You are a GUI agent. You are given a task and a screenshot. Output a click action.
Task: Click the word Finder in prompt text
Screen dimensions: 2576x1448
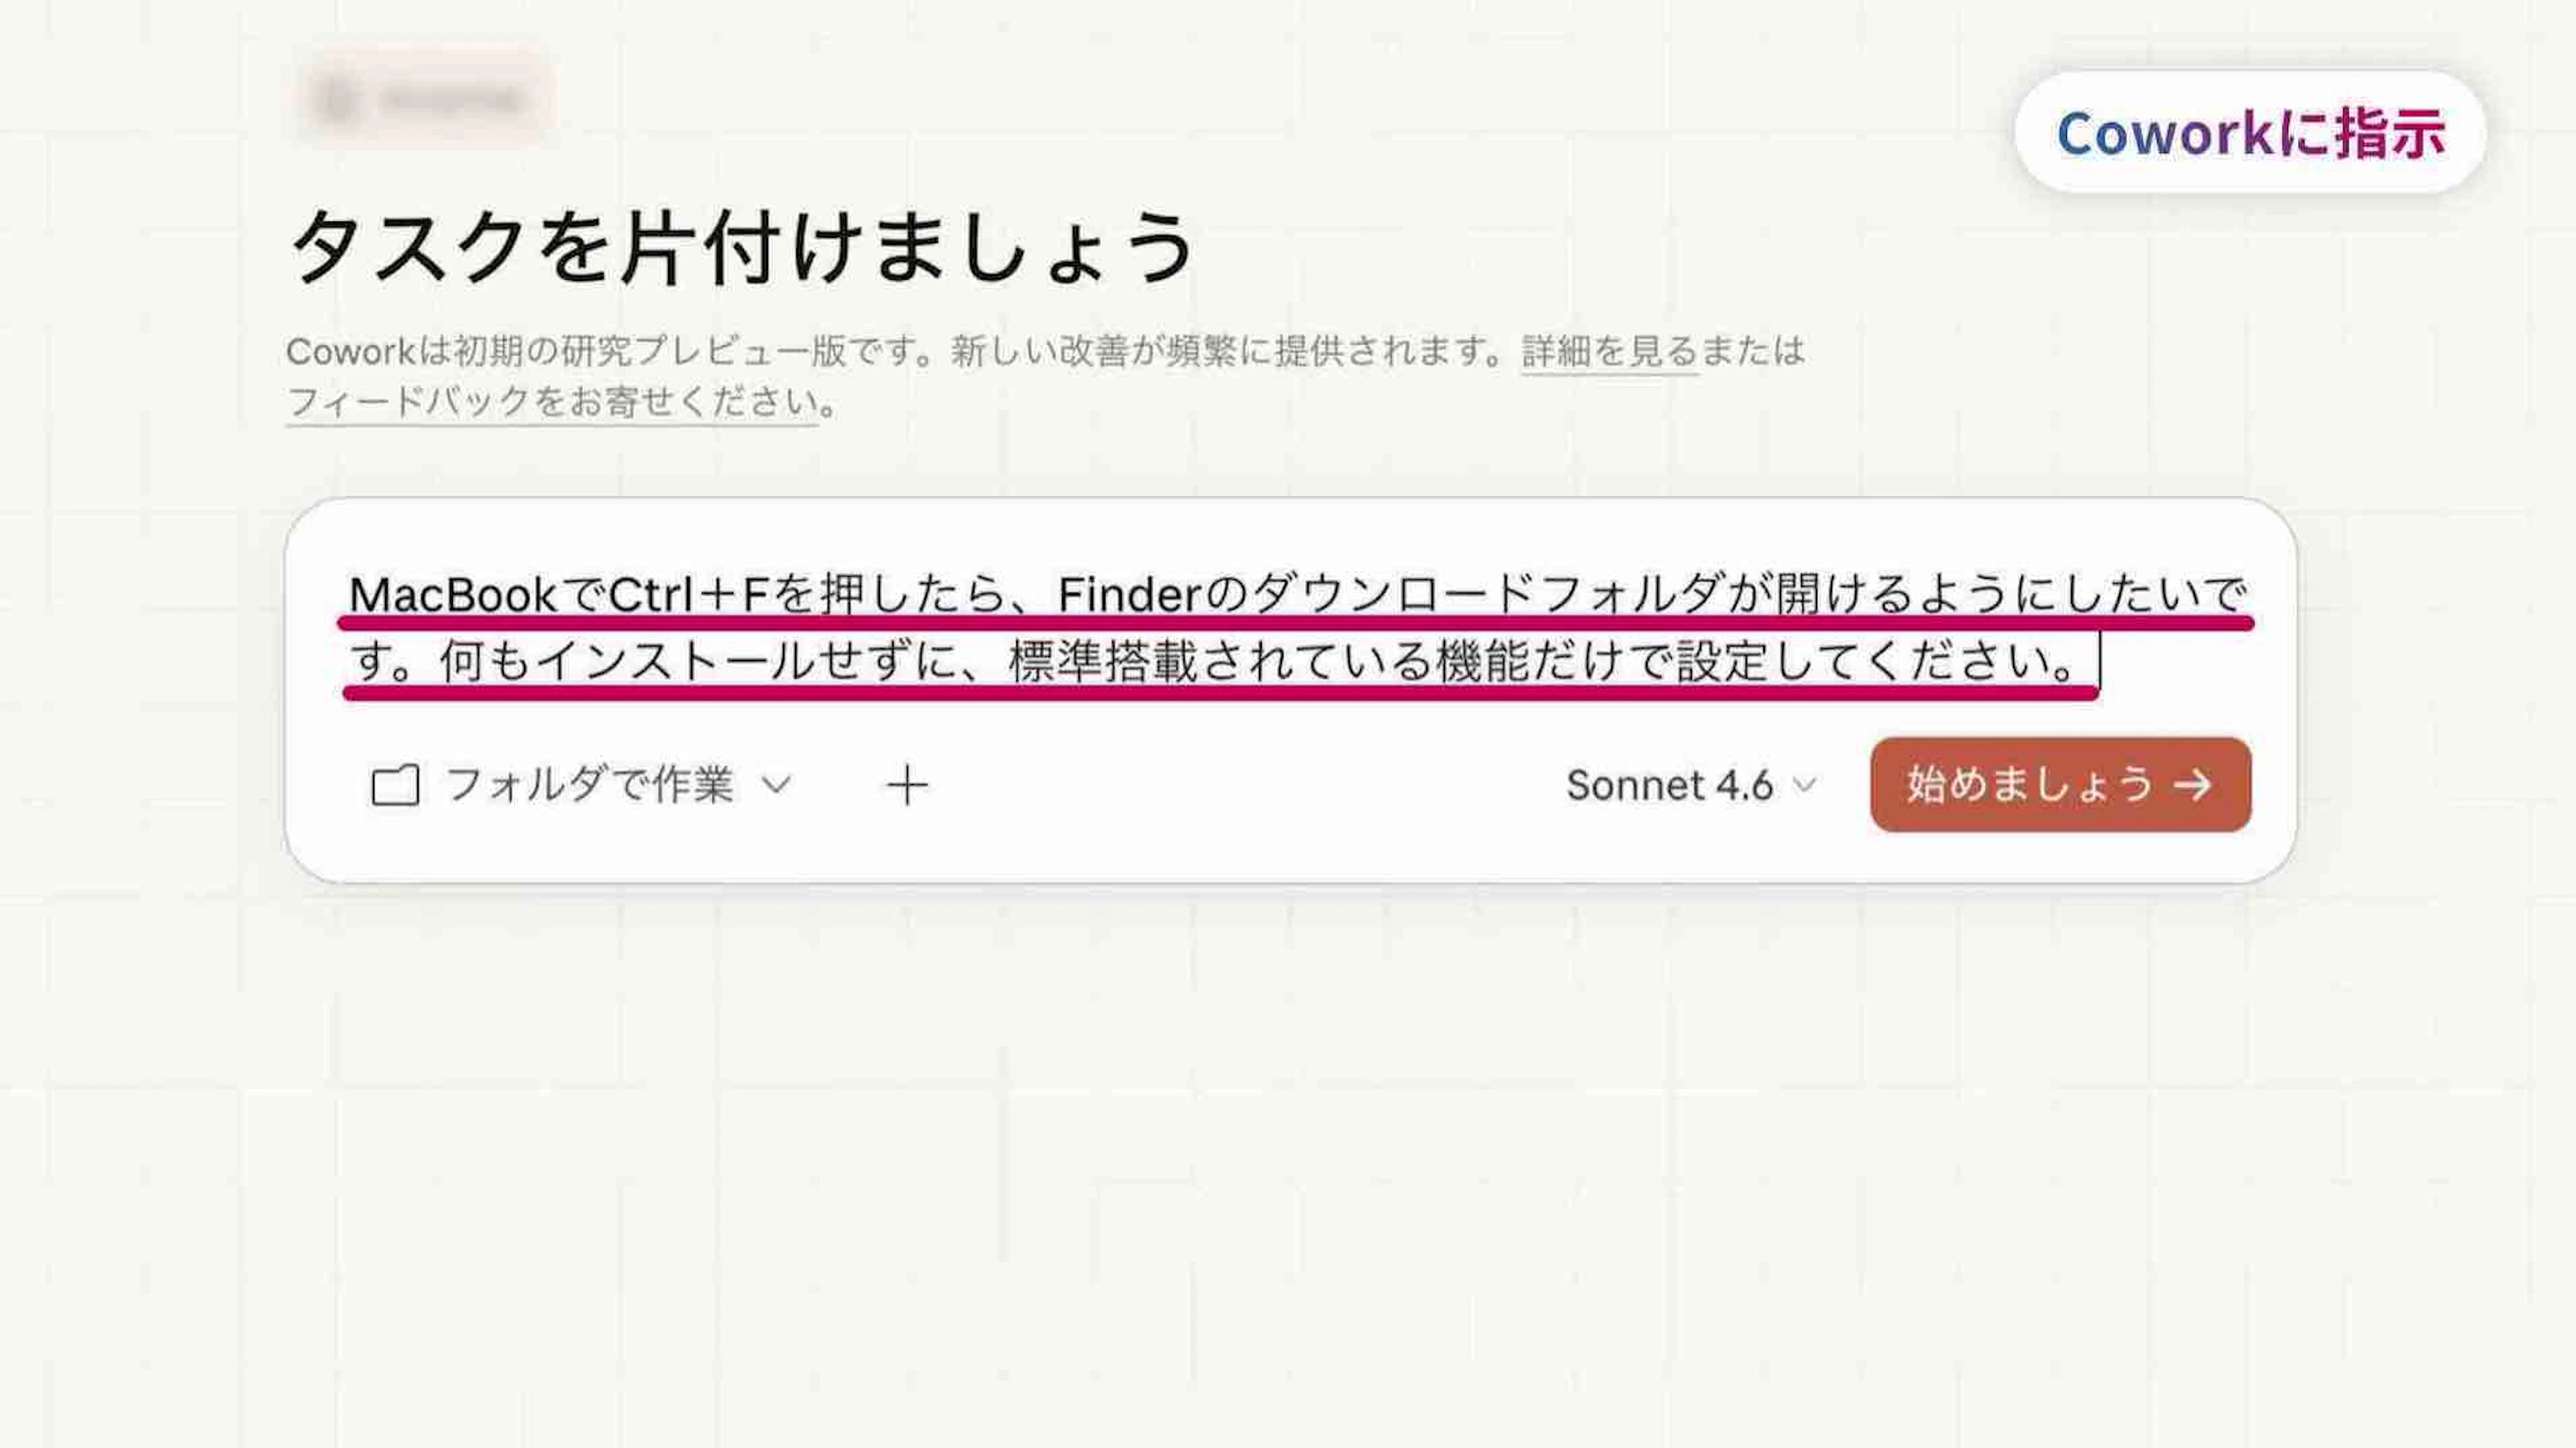pos(1129,596)
